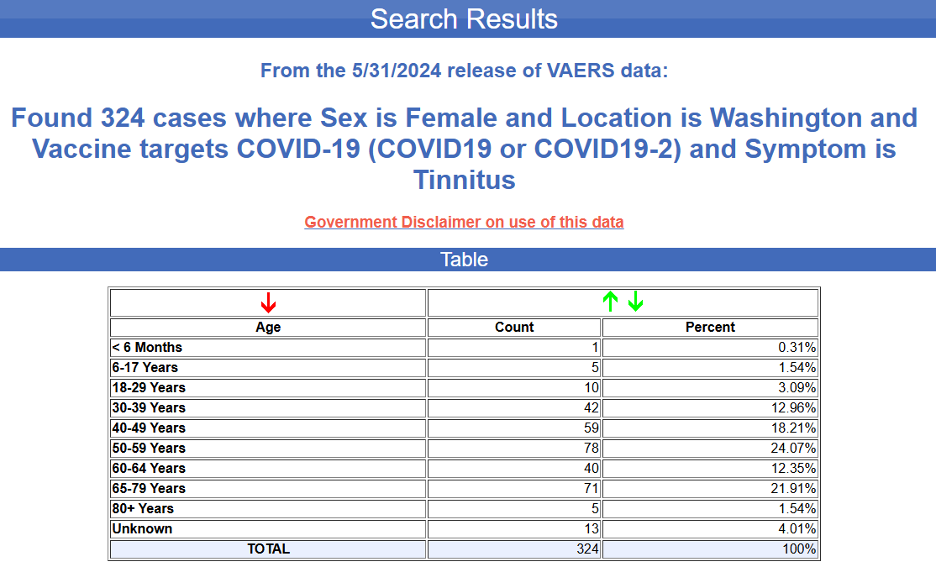
Task: Click the 'Table' section header bar
Action: pos(468,260)
